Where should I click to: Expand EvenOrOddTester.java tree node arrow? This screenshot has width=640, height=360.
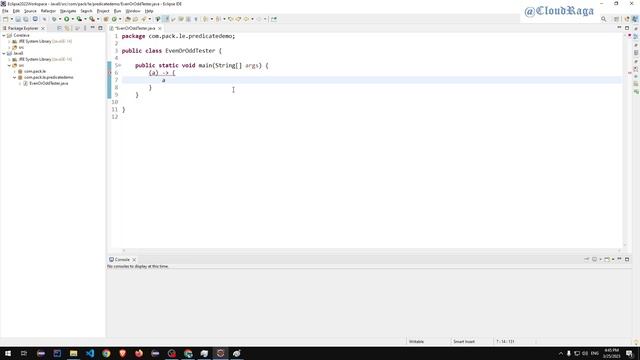tap(20, 83)
